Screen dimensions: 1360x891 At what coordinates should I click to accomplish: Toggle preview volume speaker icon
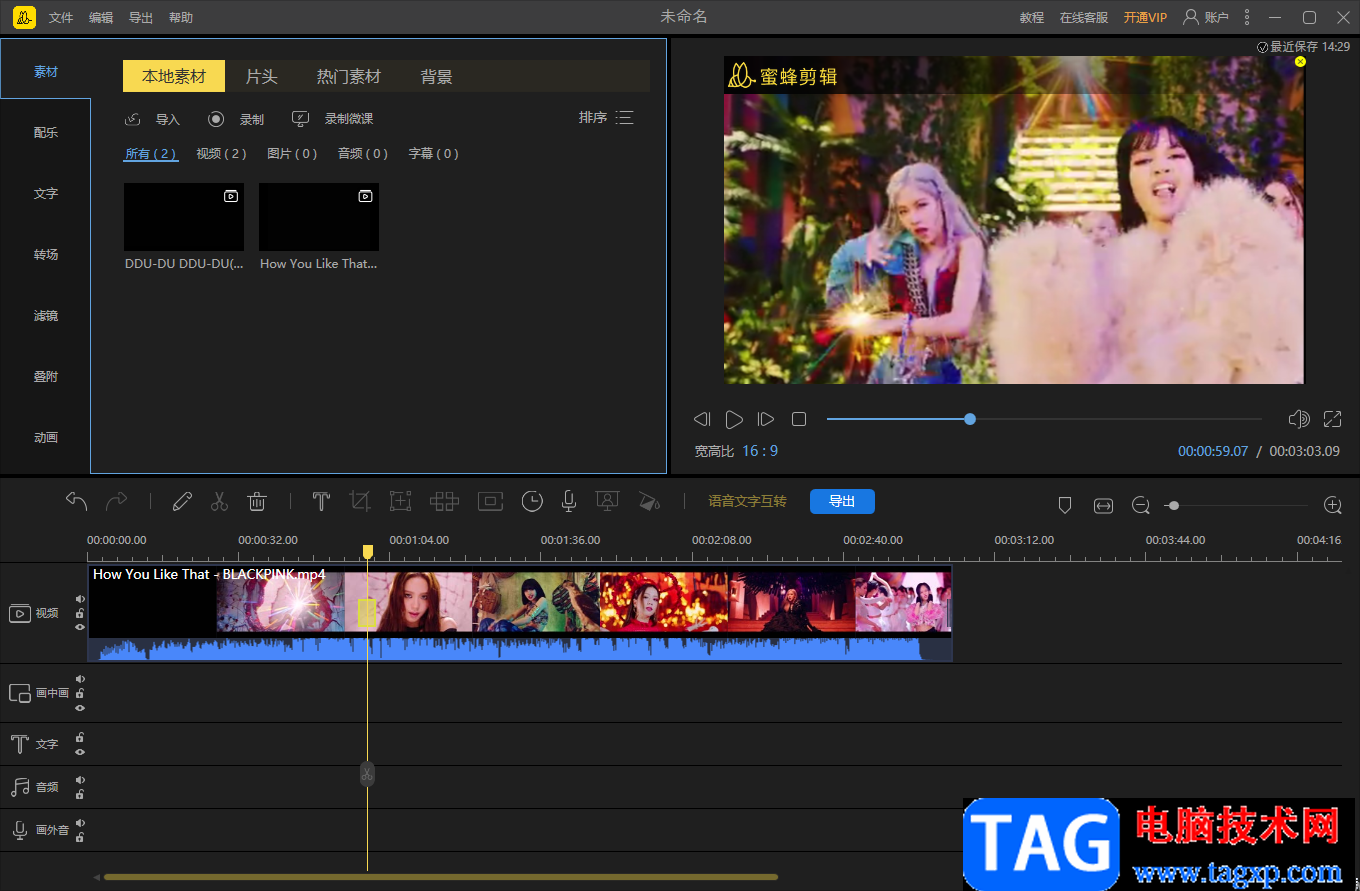tap(1299, 419)
